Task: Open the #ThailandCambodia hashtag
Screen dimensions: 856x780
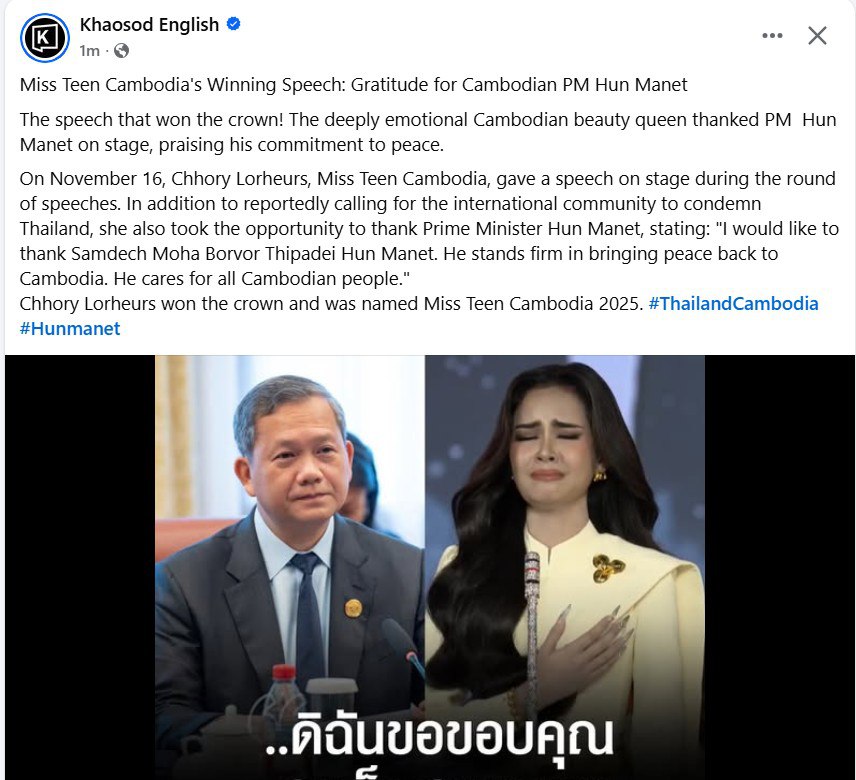Action: click(x=733, y=303)
